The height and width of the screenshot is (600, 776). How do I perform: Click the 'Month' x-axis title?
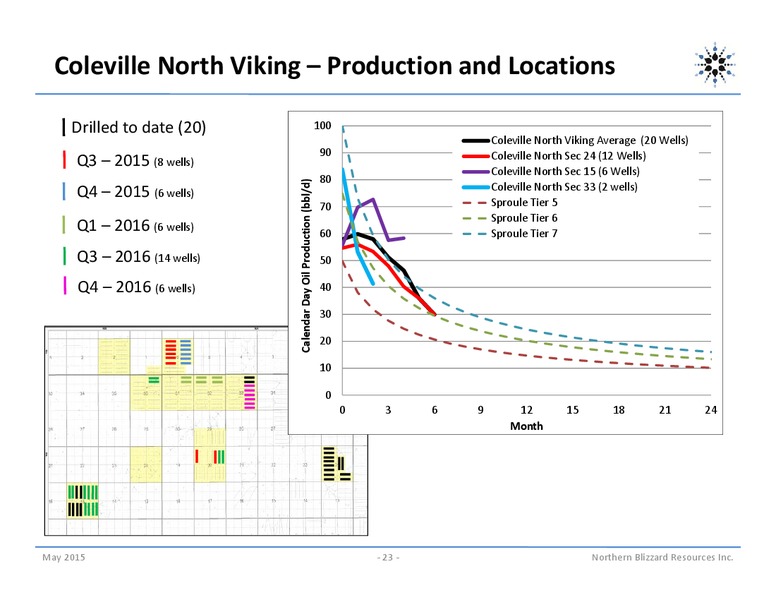(527, 426)
